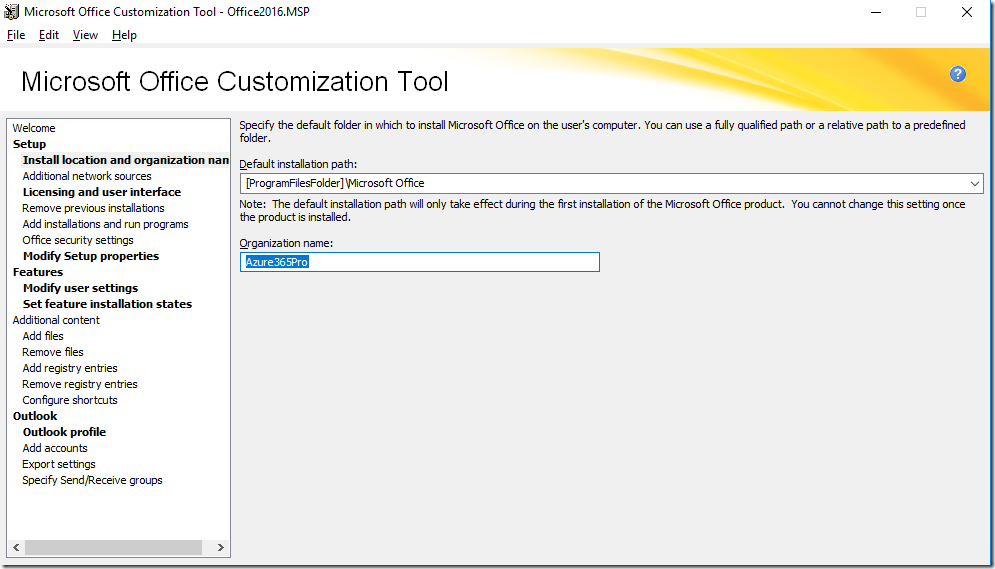Select Additional content heading
Image resolution: width=995 pixels, height=569 pixels.
click(x=56, y=320)
